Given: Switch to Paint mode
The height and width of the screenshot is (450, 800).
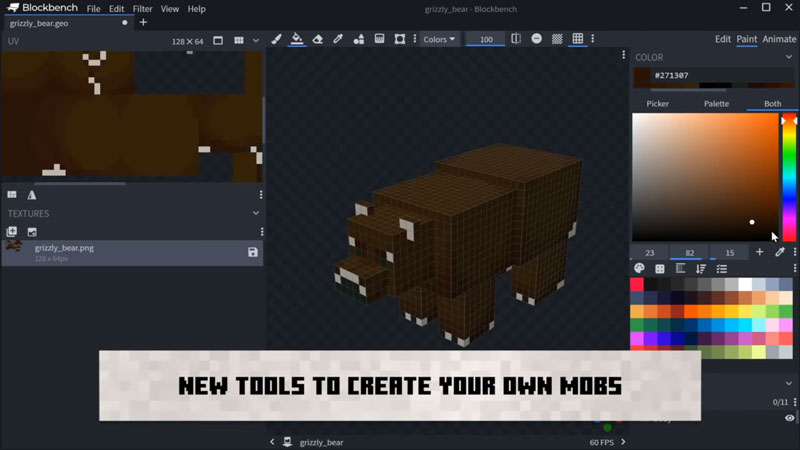Looking at the screenshot, I should 746,39.
